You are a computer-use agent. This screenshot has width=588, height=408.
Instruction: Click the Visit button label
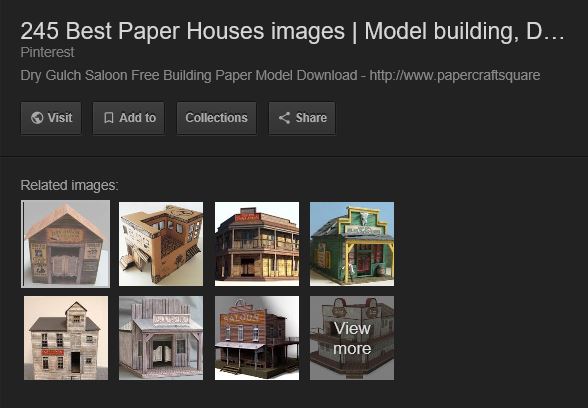click(60, 118)
